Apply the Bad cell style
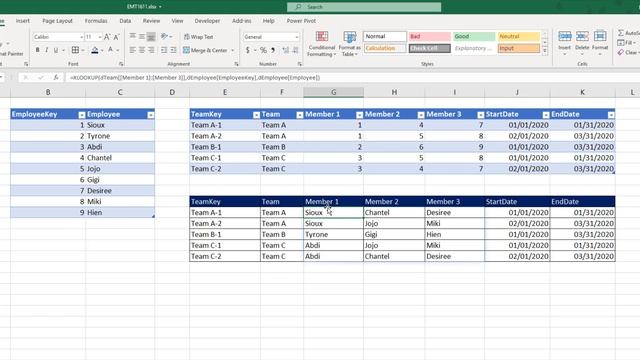640x360 pixels. (x=430, y=36)
